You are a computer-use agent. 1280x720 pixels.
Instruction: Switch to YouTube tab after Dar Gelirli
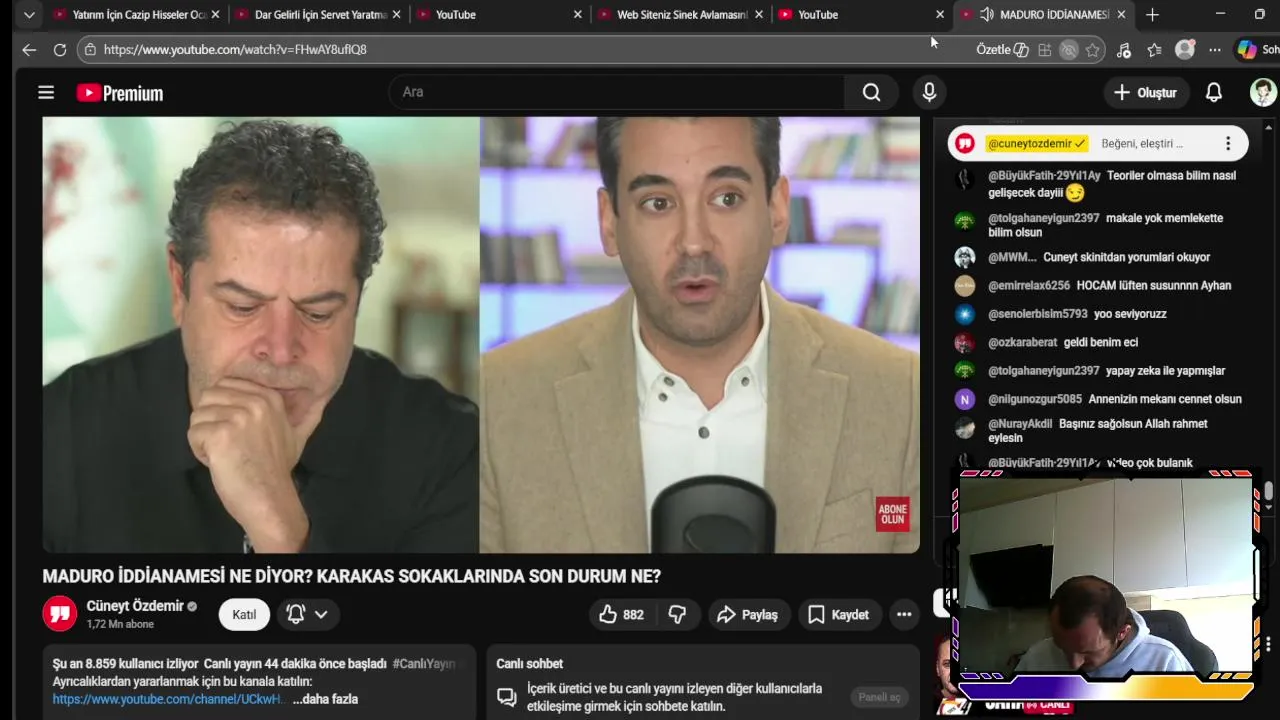point(498,15)
